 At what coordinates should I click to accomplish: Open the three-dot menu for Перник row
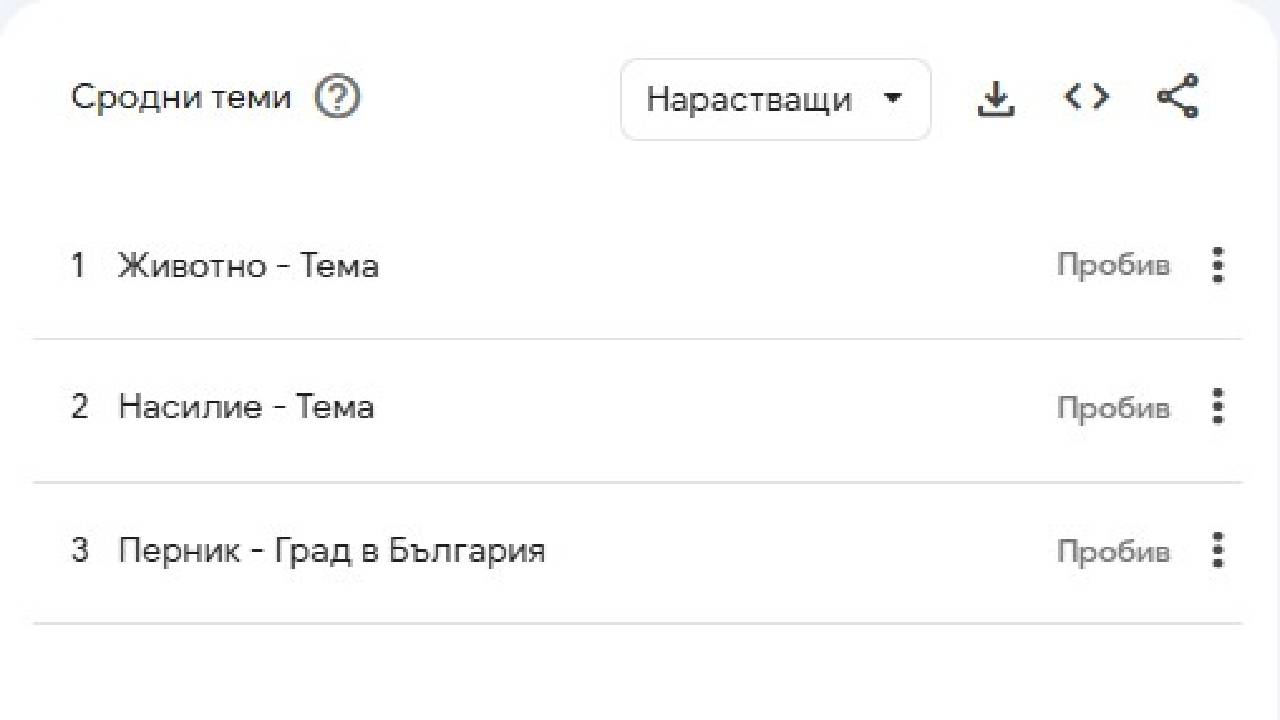1217,550
